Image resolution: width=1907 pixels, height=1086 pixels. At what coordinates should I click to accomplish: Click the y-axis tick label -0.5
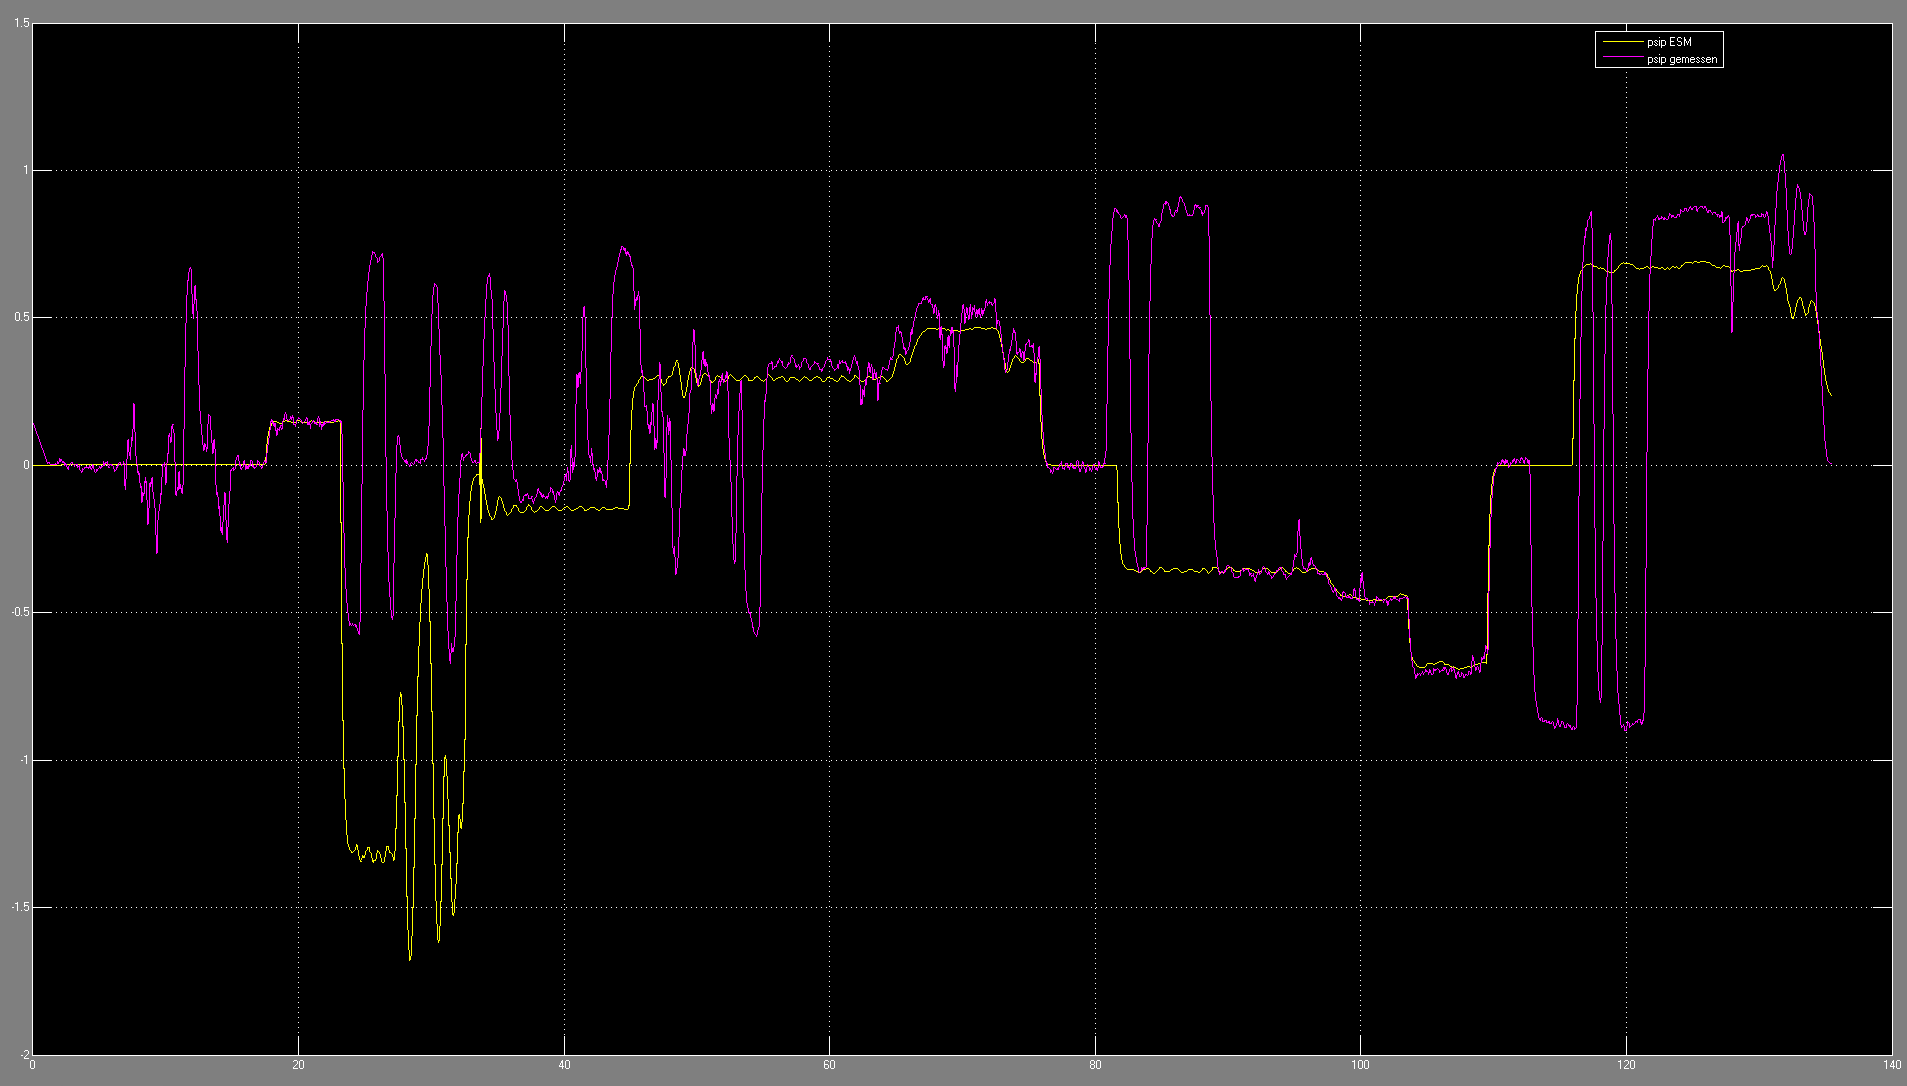tap(20, 612)
